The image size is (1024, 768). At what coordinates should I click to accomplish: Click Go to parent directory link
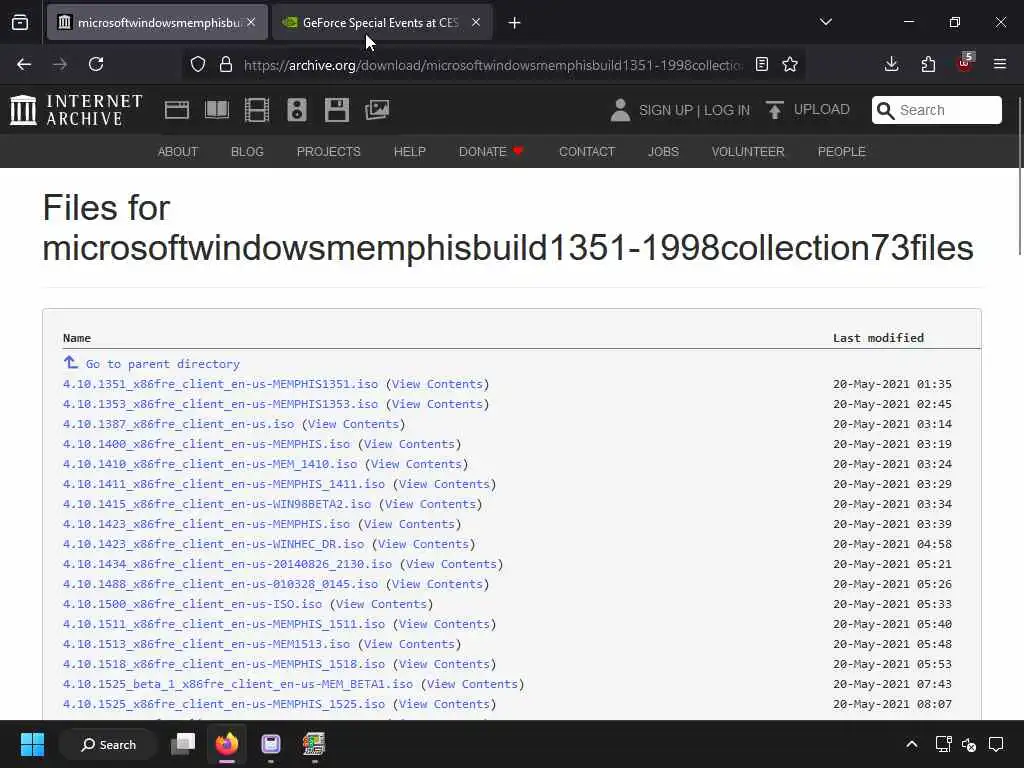[x=163, y=364]
